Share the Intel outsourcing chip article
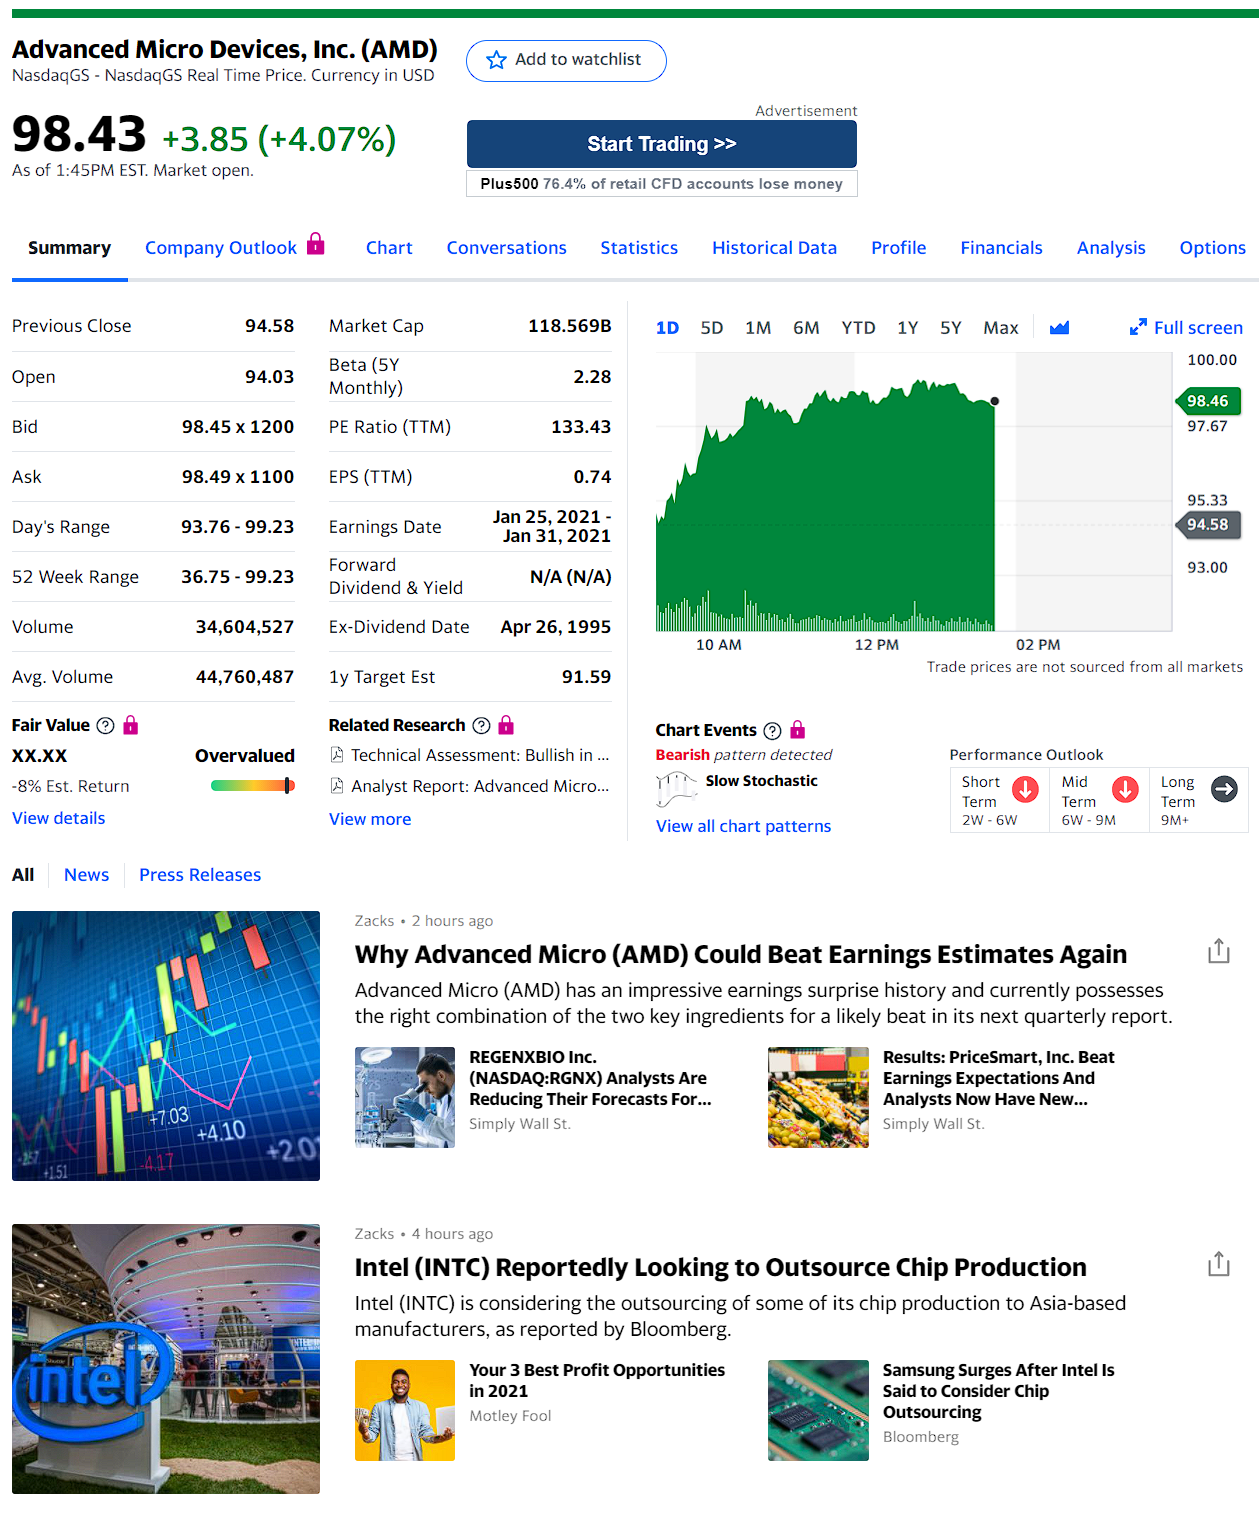1259x1520 pixels. coord(1218,1264)
